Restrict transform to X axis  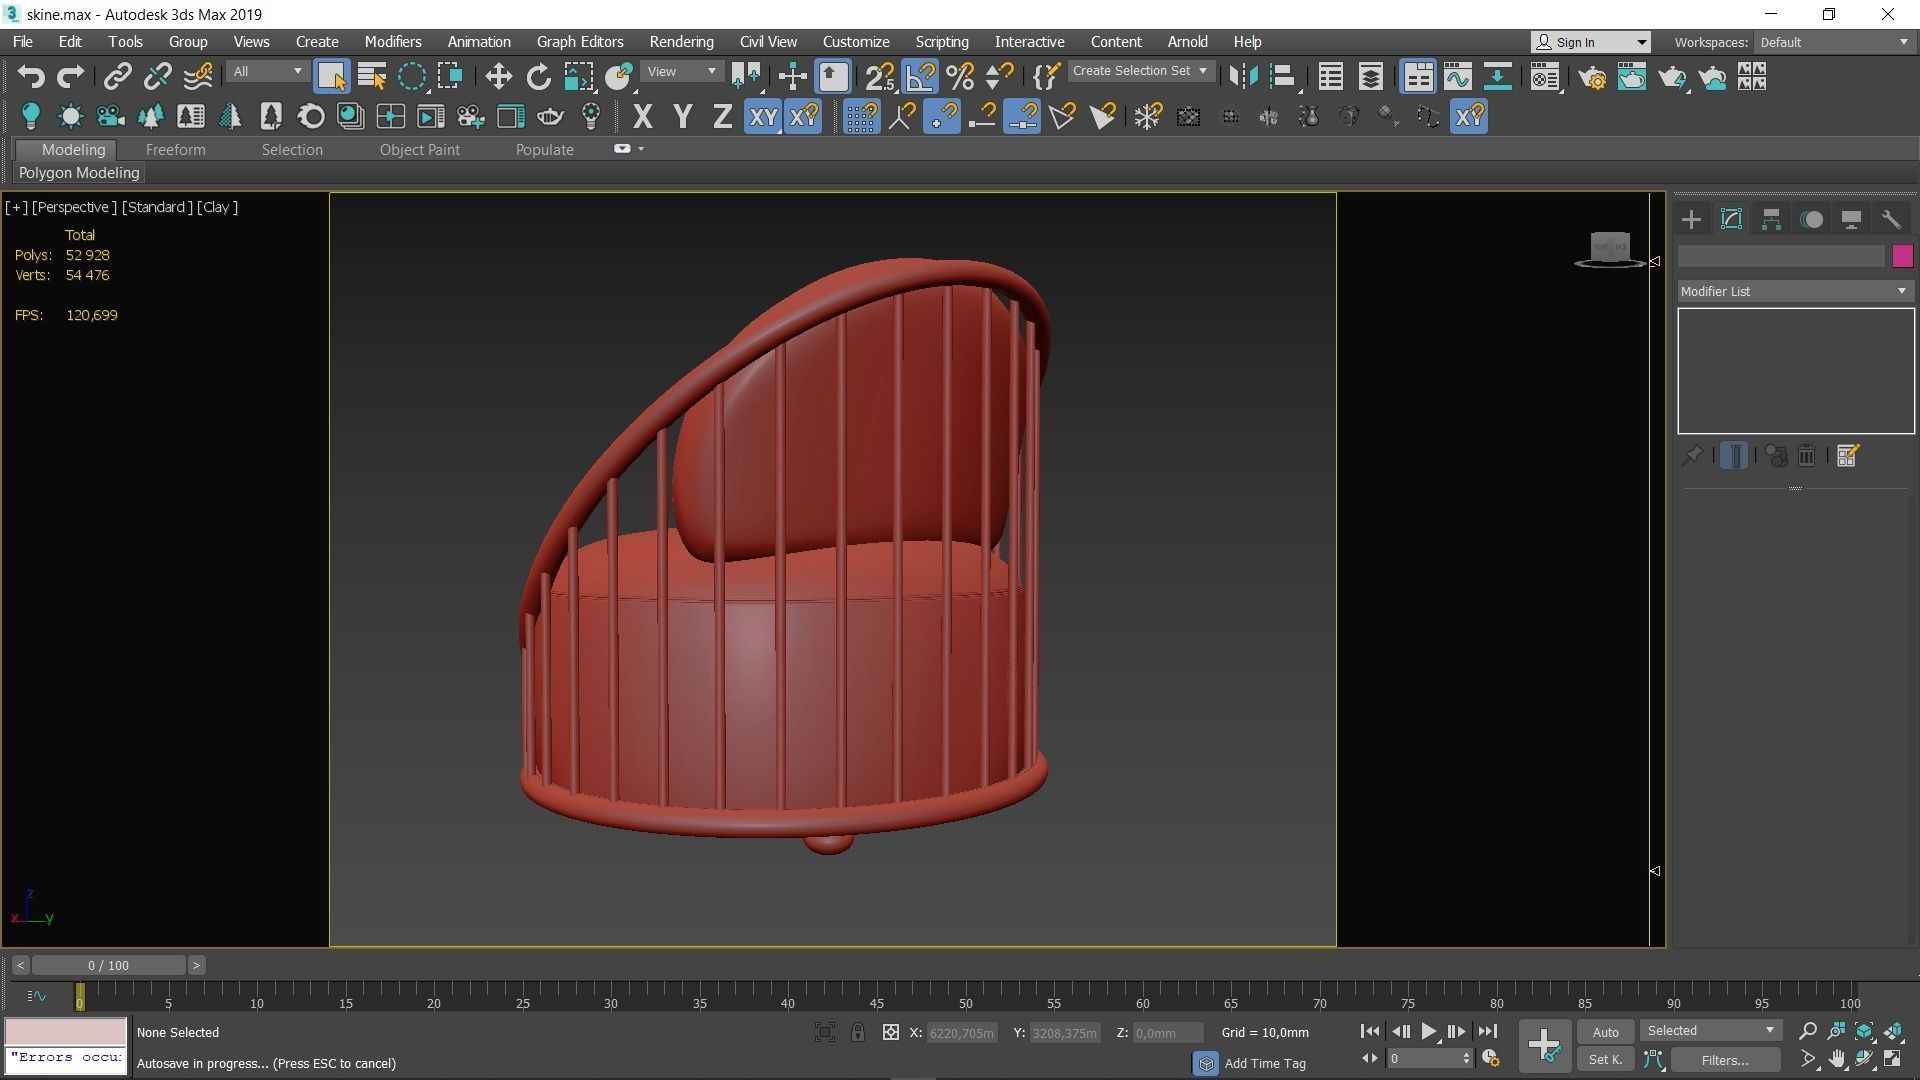(642, 117)
